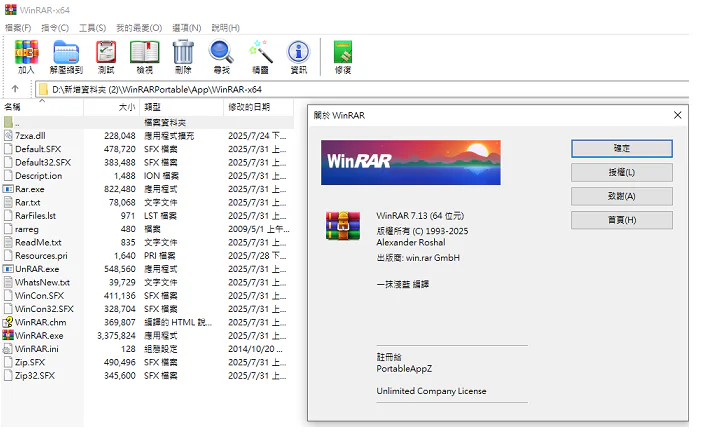Click the "Alexander Roshal" author text
The width and height of the screenshot is (727, 448).
coord(411,243)
